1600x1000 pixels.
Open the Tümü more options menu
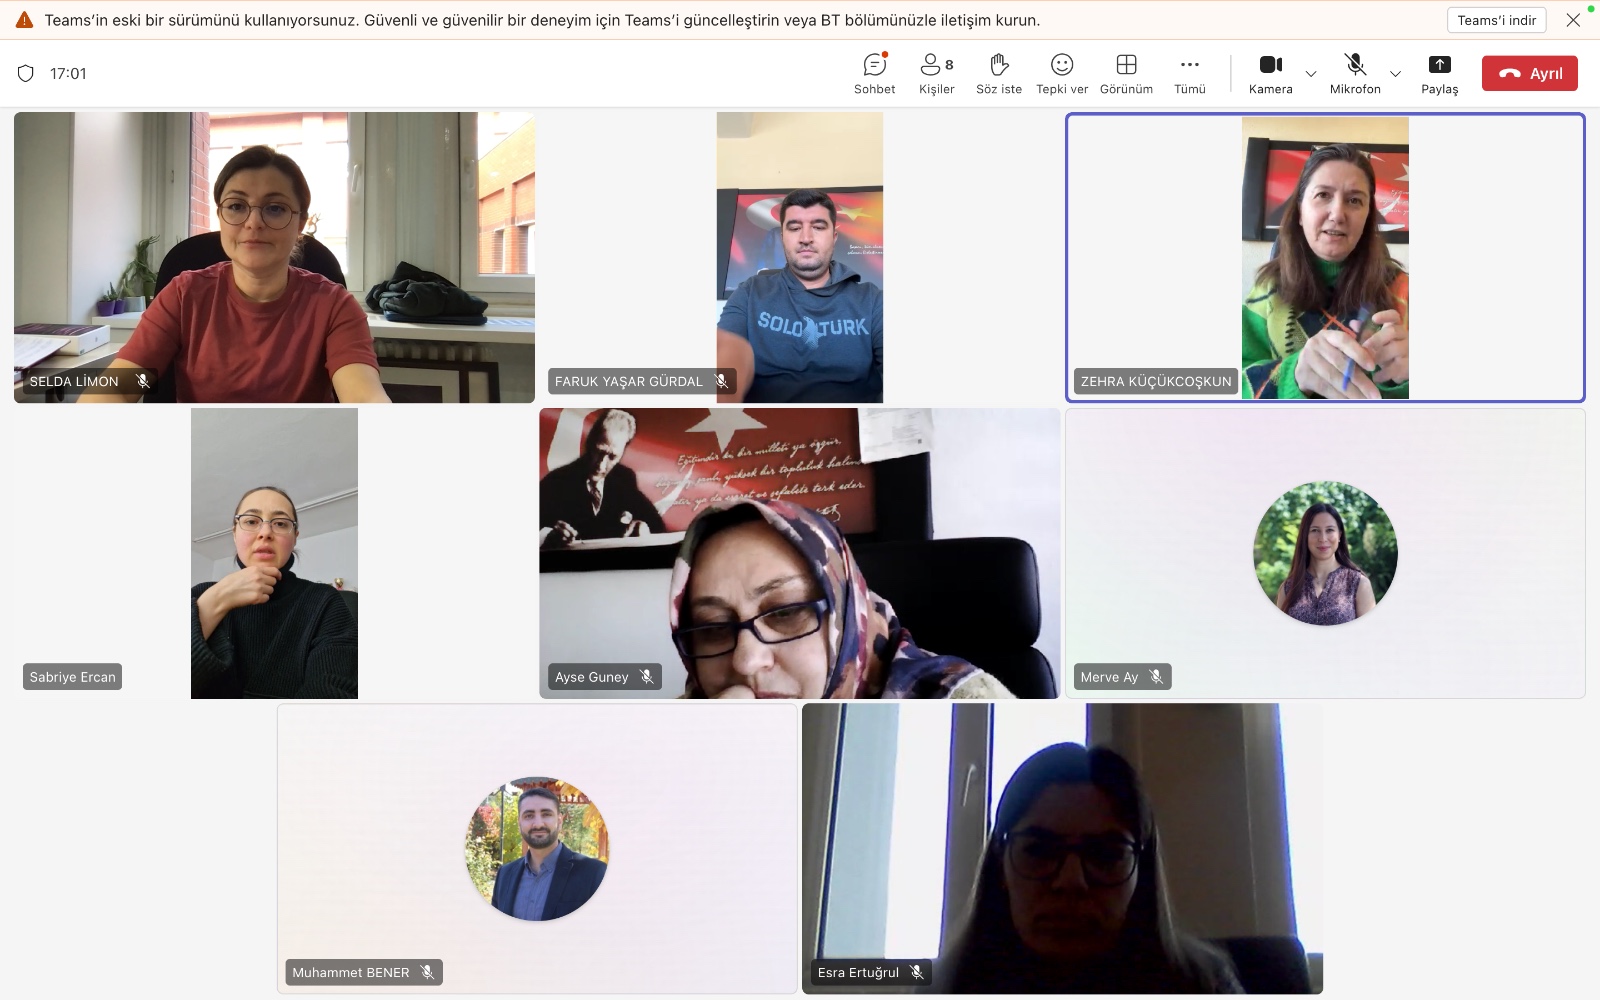(x=1189, y=73)
